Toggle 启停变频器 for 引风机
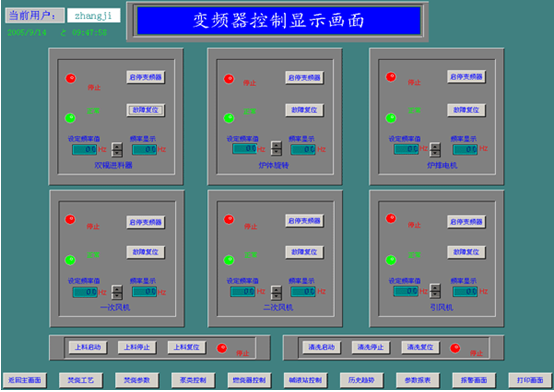This screenshot has height=392, width=554. coord(466,222)
